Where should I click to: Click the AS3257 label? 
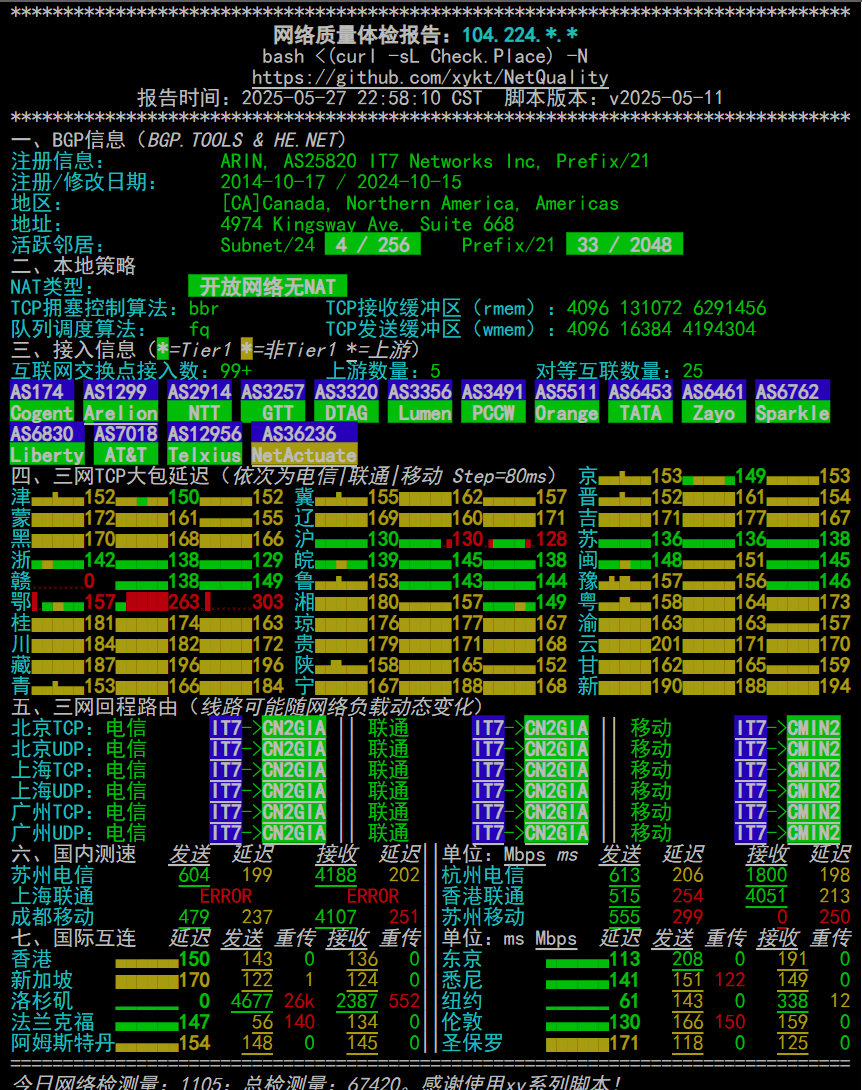click(x=273, y=391)
